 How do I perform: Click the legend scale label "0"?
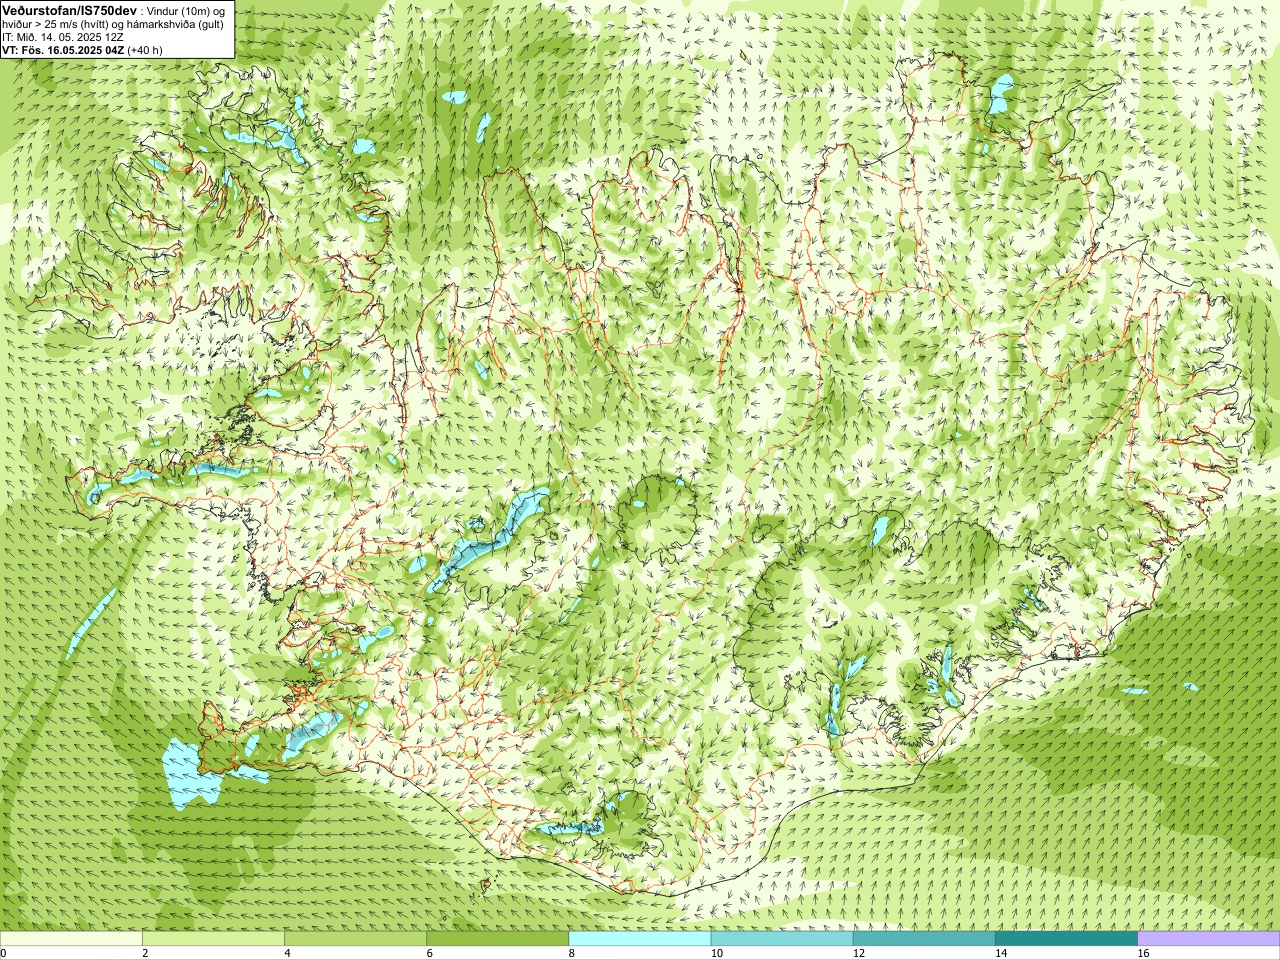tap(4, 953)
